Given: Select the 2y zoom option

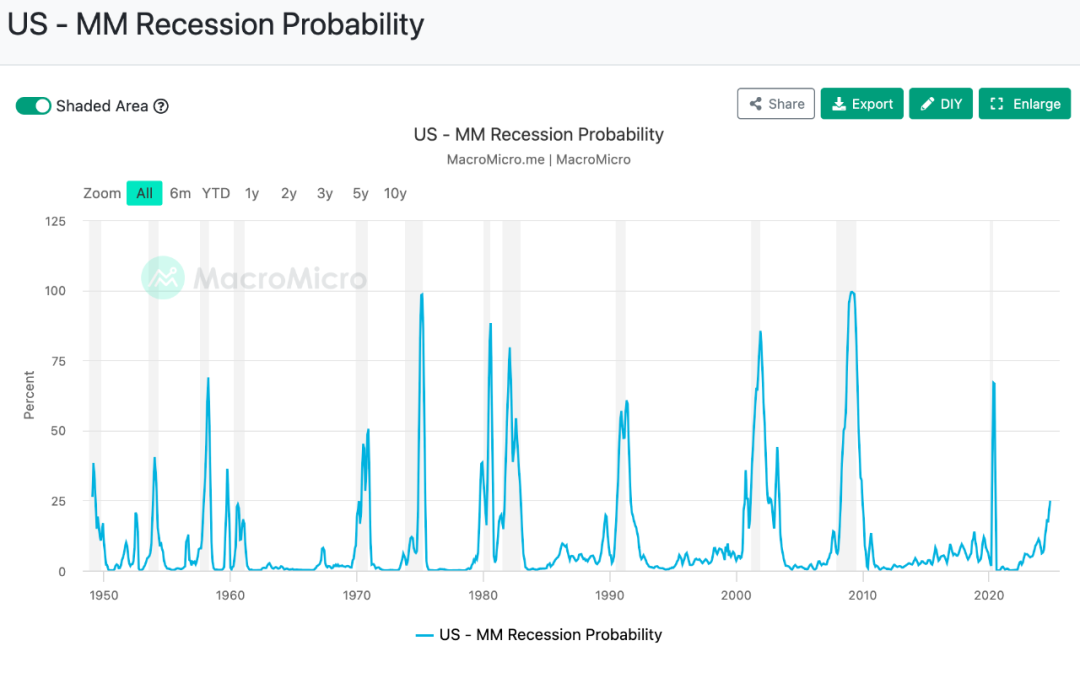Looking at the screenshot, I should coord(289,194).
